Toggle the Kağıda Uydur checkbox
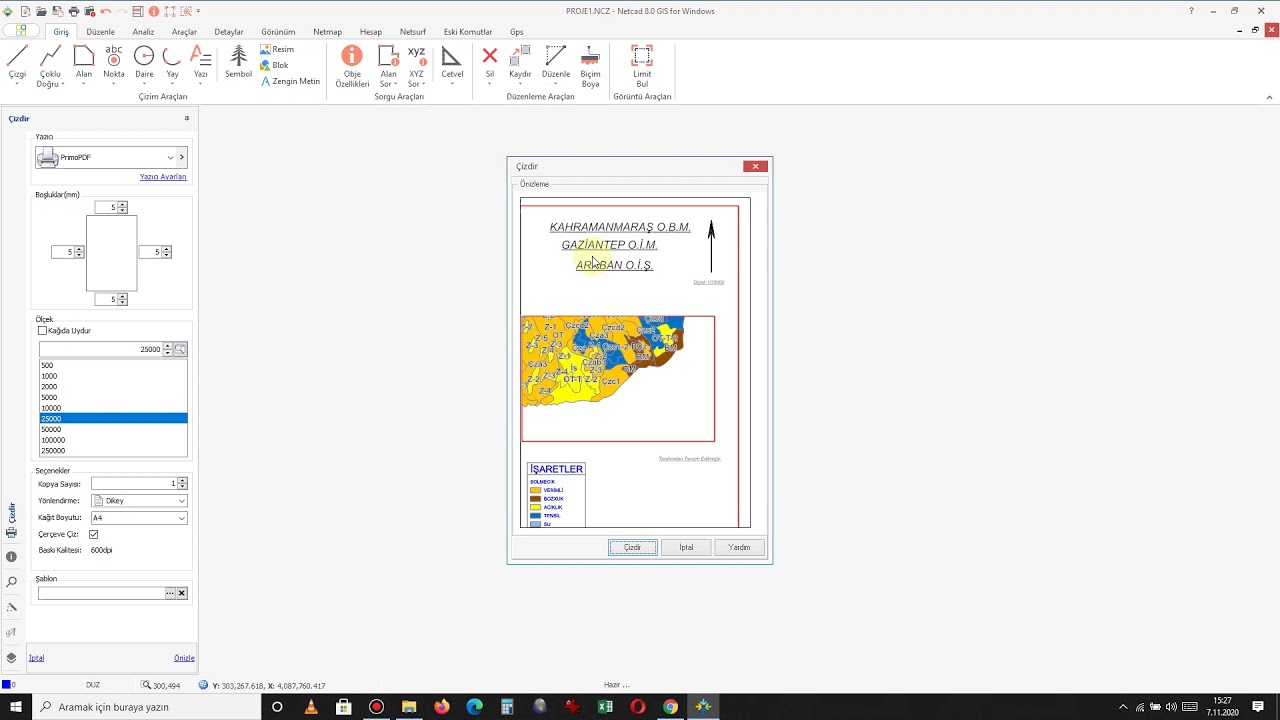This screenshot has height=720, width=1280. (x=42, y=331)
